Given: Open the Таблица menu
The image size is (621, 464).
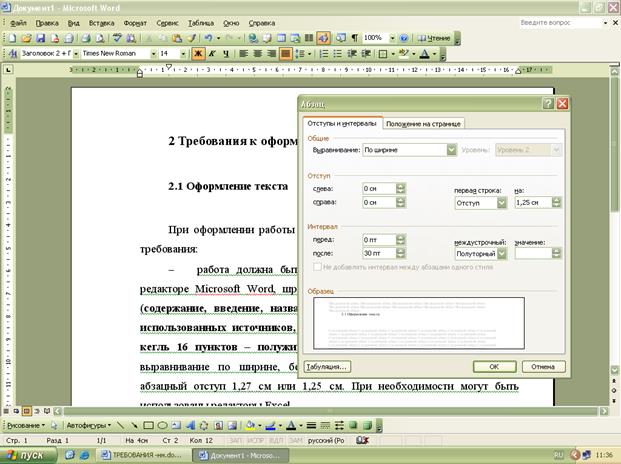Looking at the screenshot, I should [200, 21].
